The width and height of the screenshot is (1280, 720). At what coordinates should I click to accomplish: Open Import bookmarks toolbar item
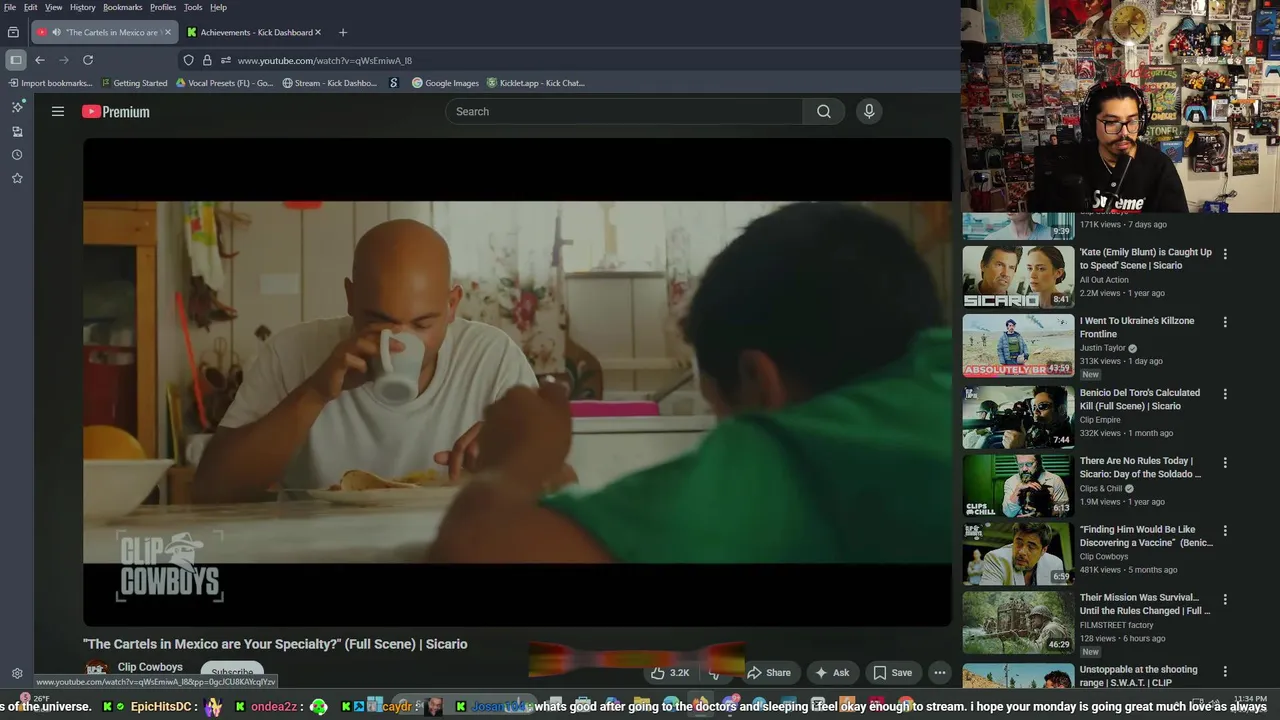click(x=51, y=83)
